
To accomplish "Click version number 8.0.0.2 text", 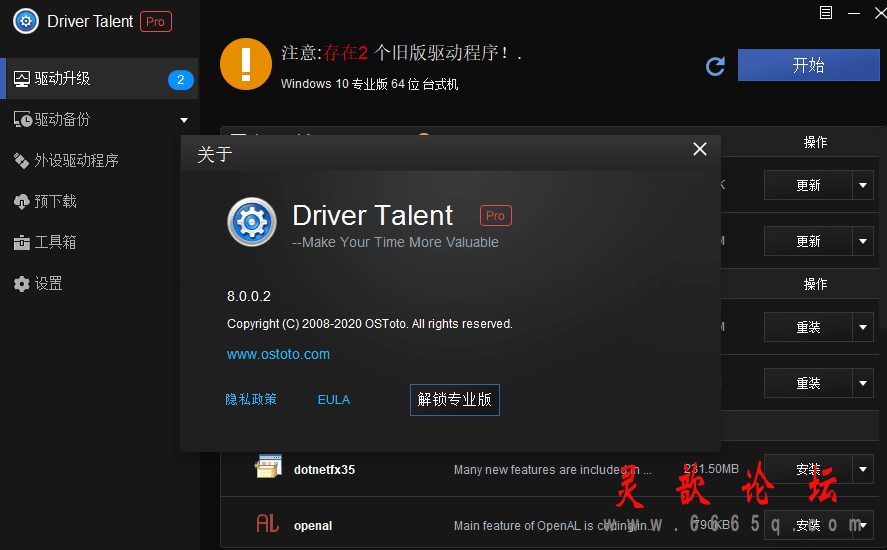I will pos(249,296).
